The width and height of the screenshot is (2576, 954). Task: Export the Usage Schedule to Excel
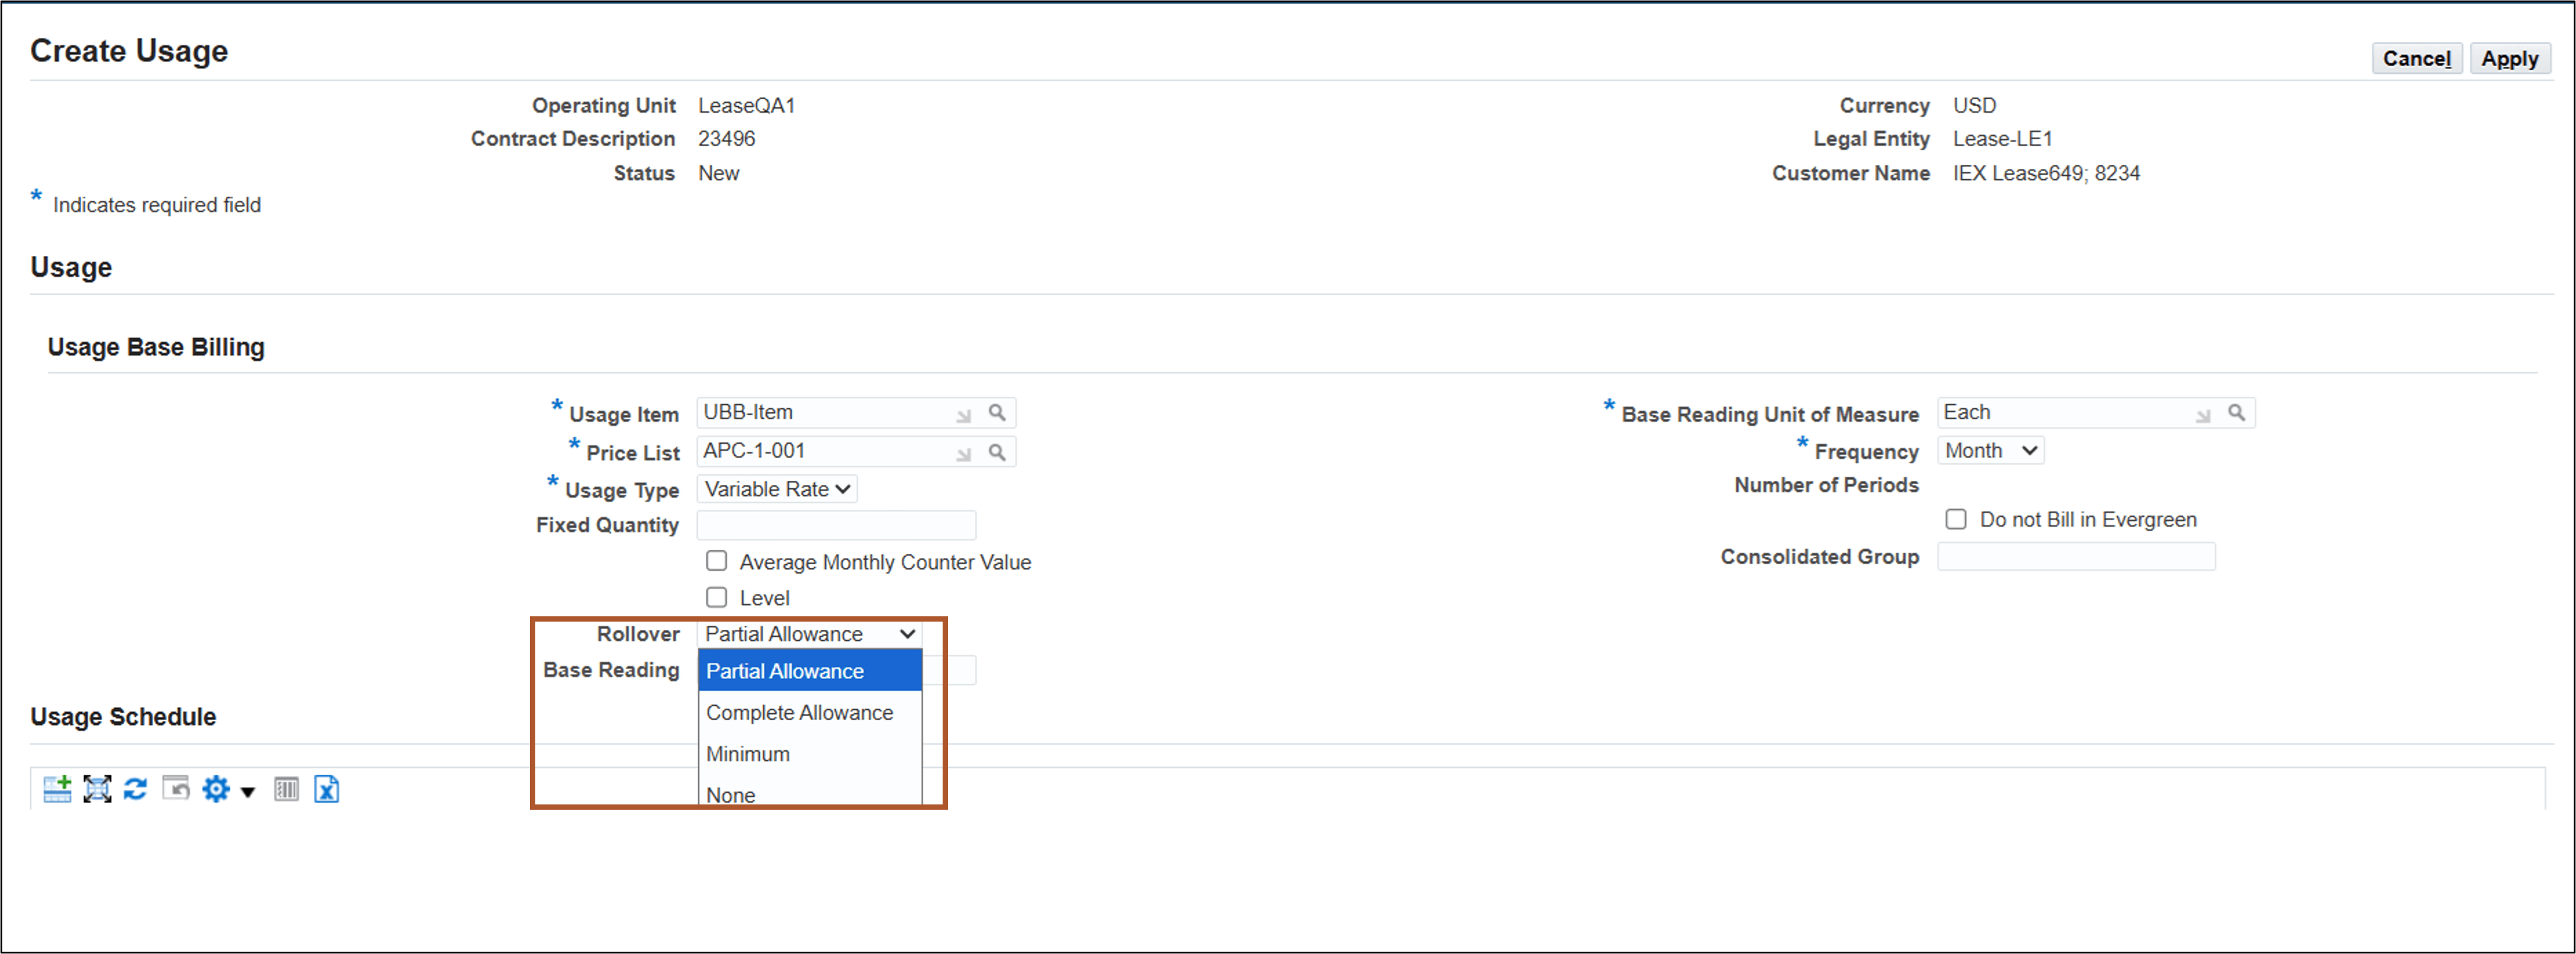[326, 789]
